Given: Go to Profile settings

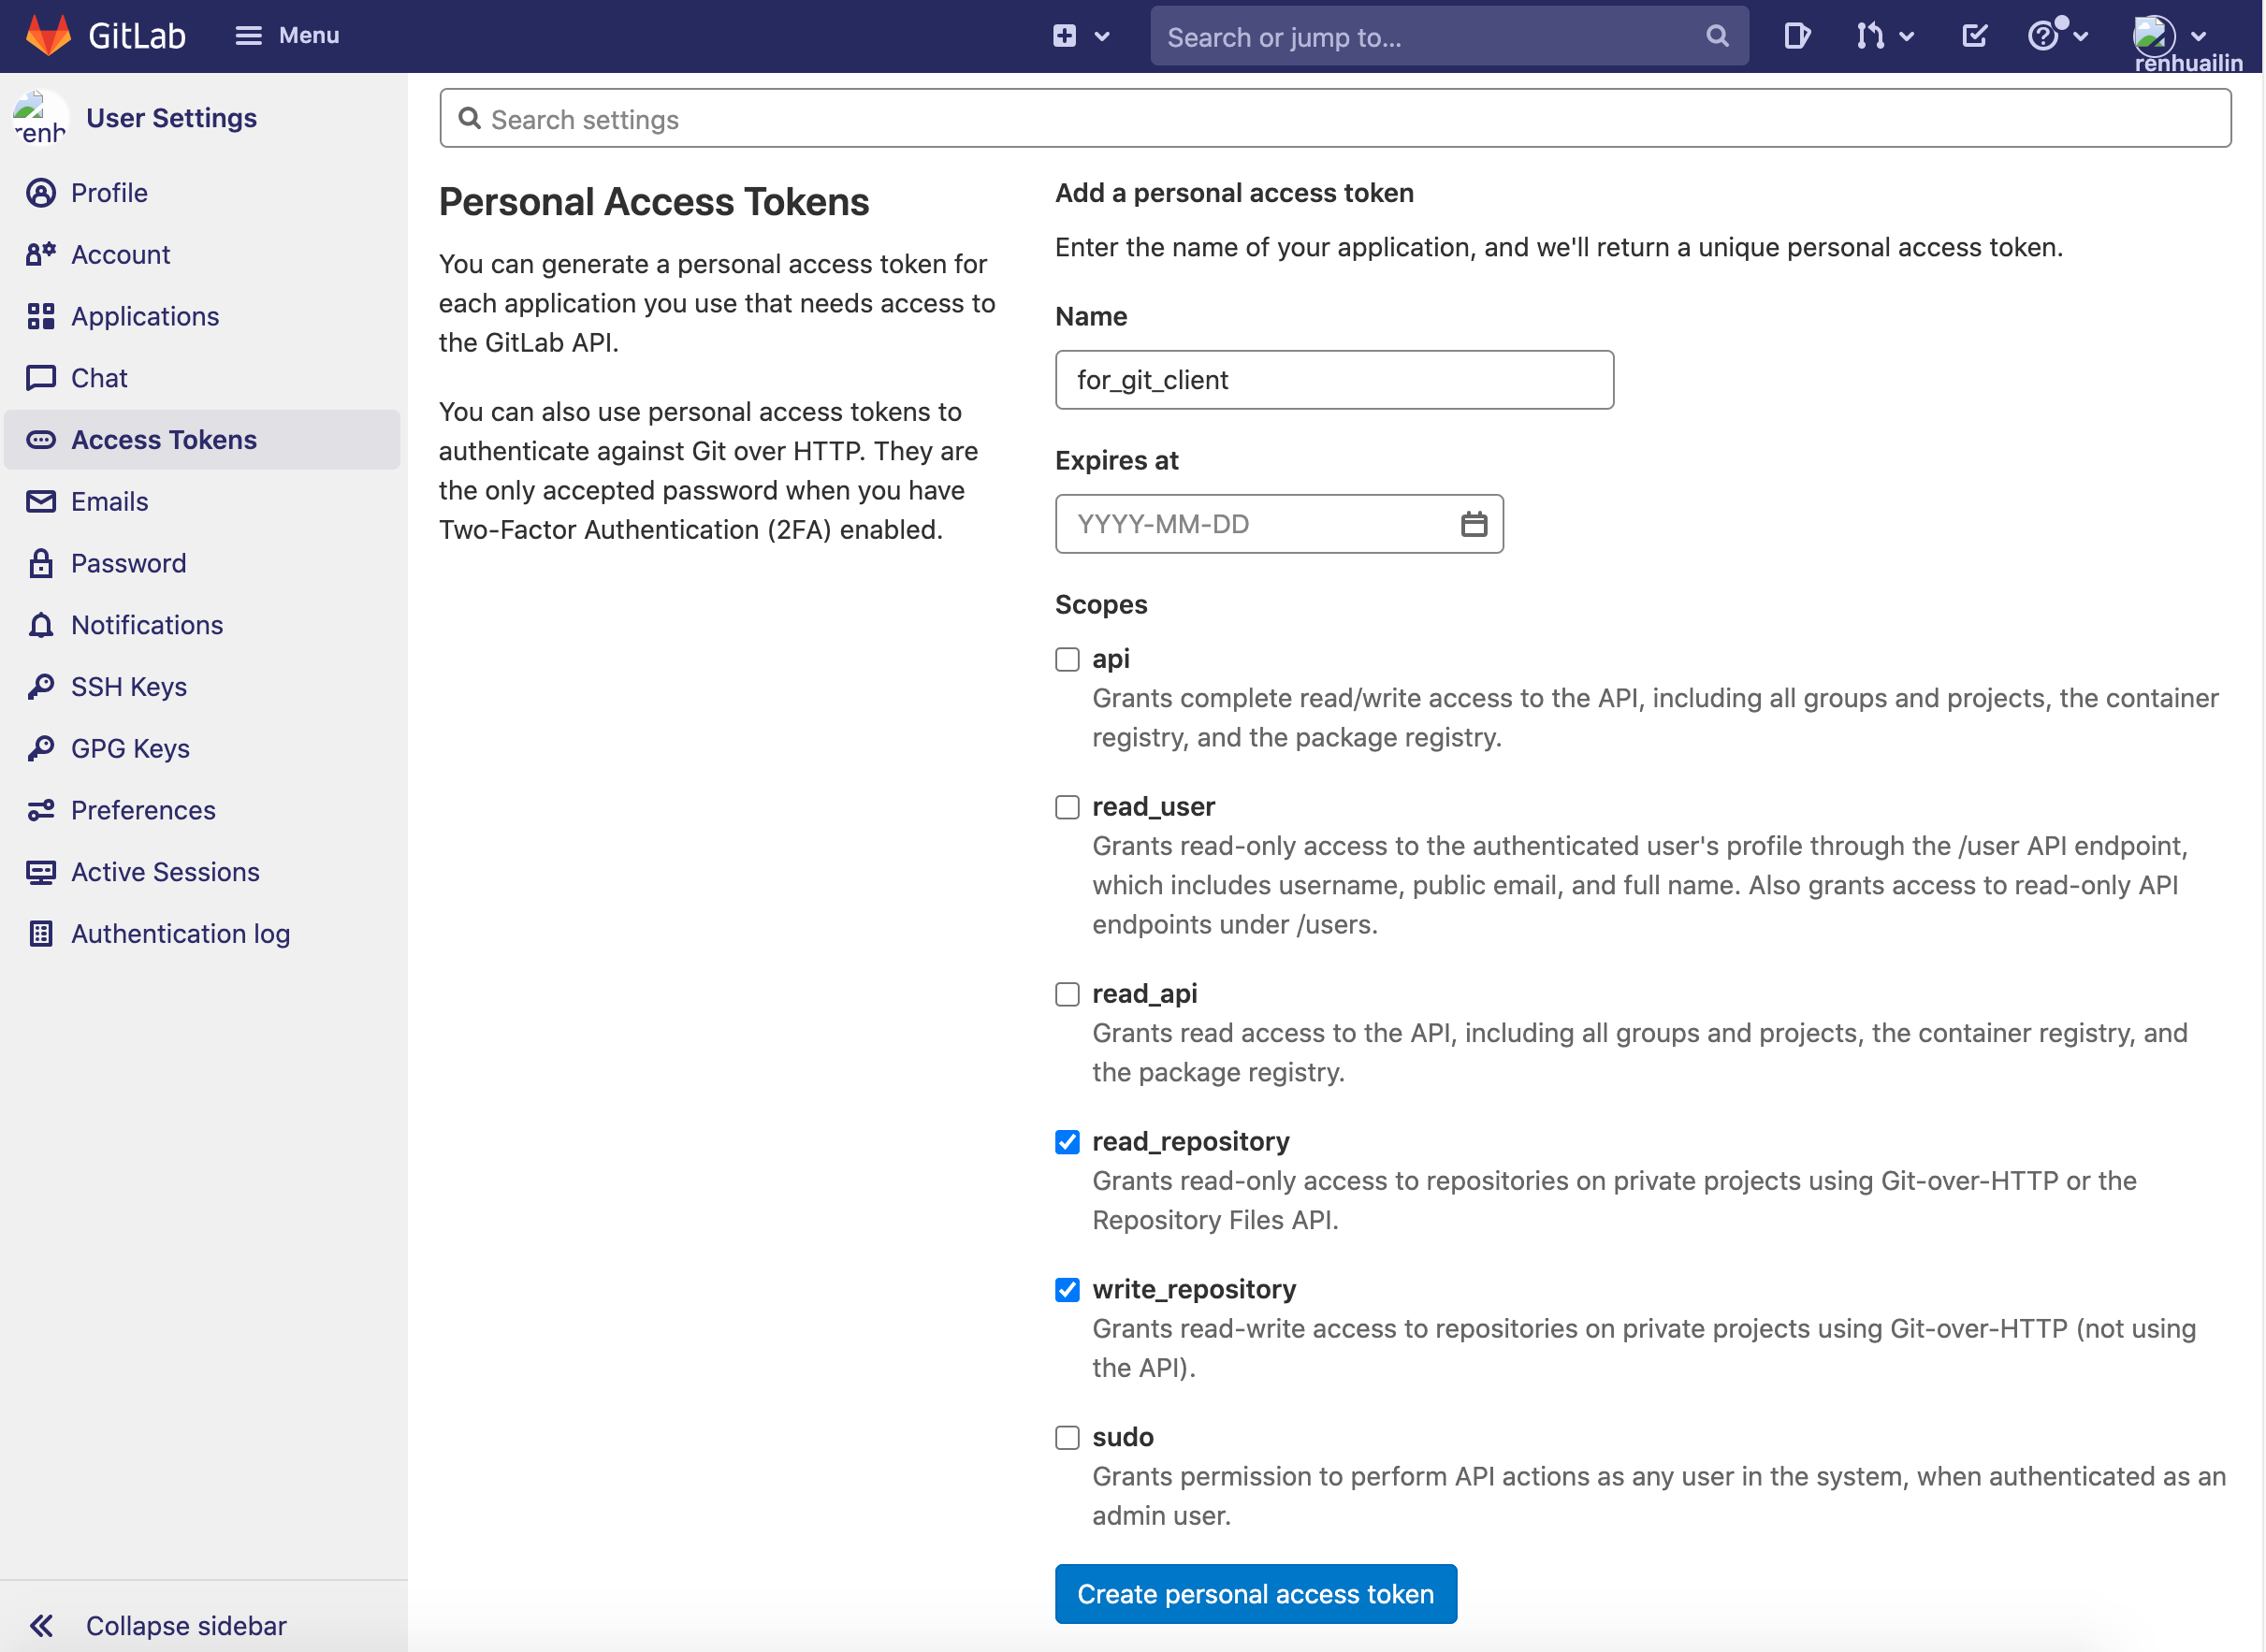Looking at the screenshot, I should [x=109, y=193].
